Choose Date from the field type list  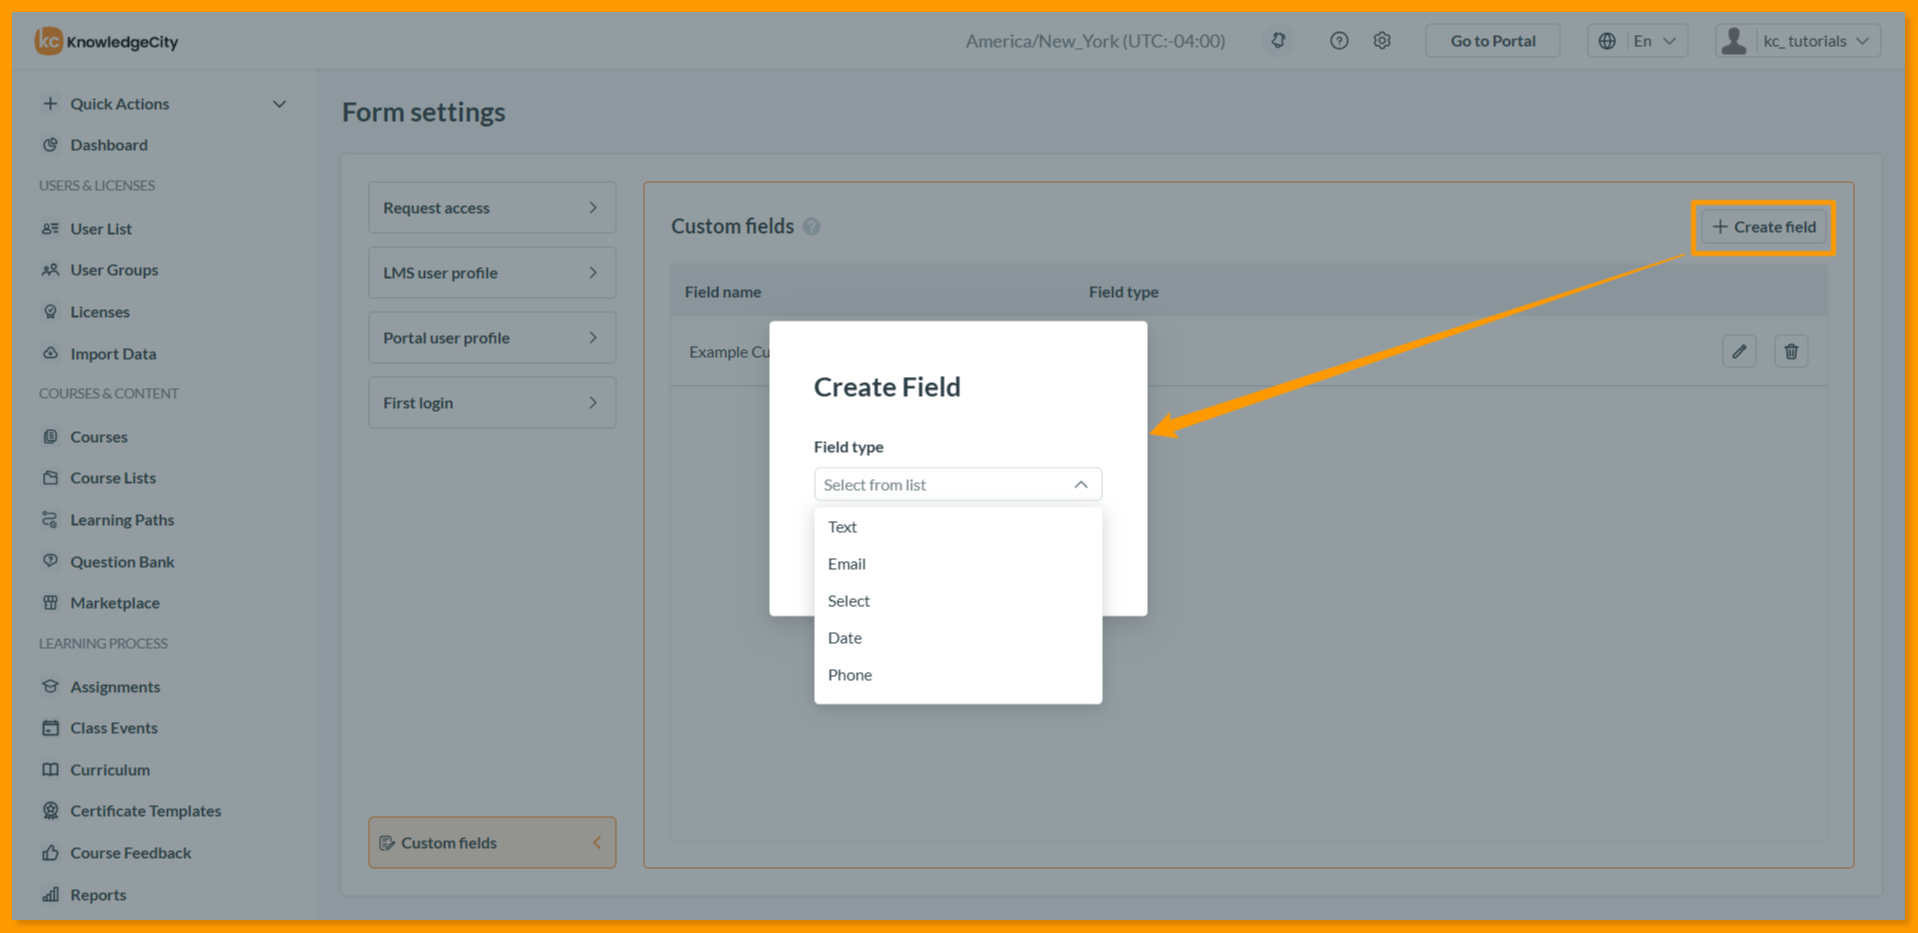pos(958,638)
